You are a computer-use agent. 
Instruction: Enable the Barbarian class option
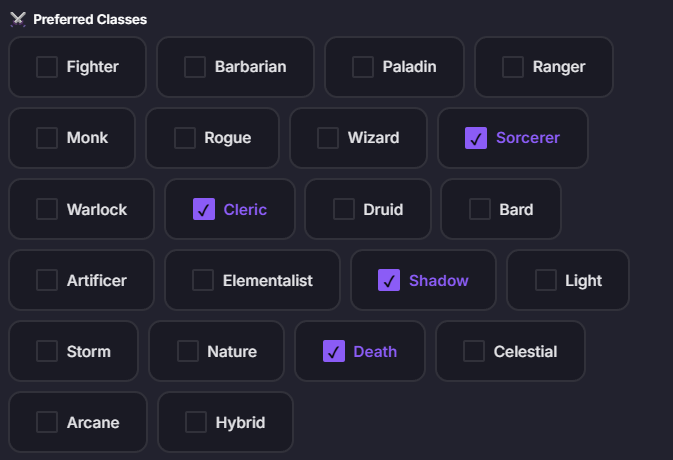[195, 67]
